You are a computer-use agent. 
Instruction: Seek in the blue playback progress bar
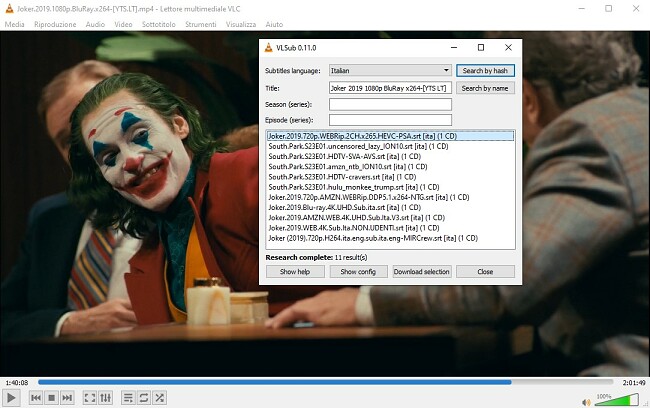pos(325,382)
